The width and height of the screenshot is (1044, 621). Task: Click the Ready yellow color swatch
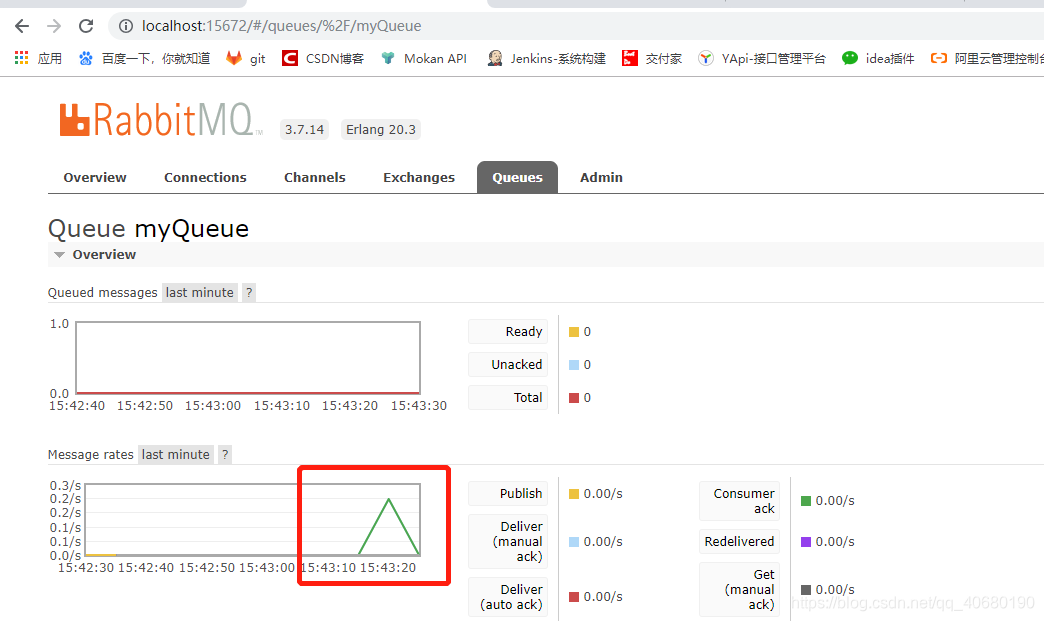(x=574, y=332)
